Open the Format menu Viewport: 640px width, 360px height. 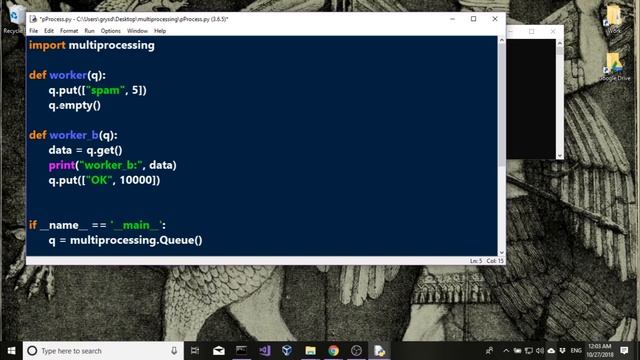click(69, 31)
